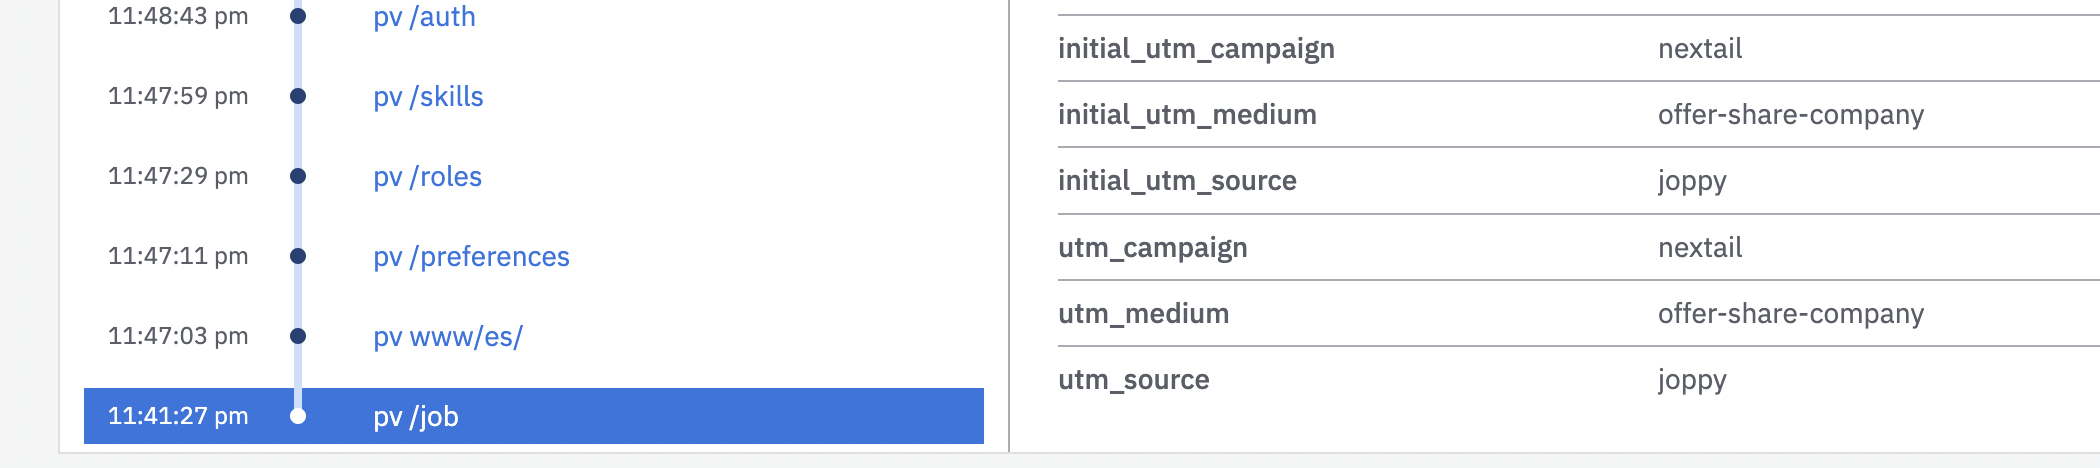2100x468 pixels.
Task: Click the timeline dot beside 11:47:11 pm
Action: pyautogui.click(x=298, y=256)
